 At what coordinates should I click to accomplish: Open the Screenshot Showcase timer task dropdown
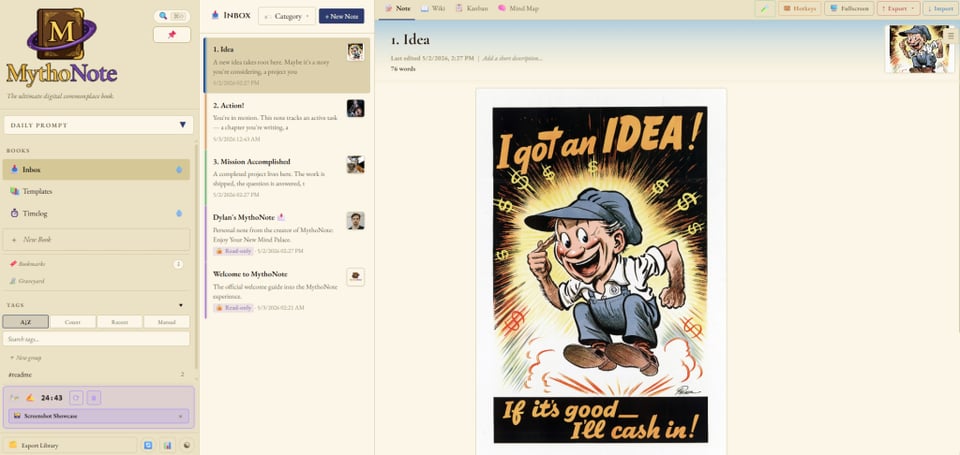[99, 416]
